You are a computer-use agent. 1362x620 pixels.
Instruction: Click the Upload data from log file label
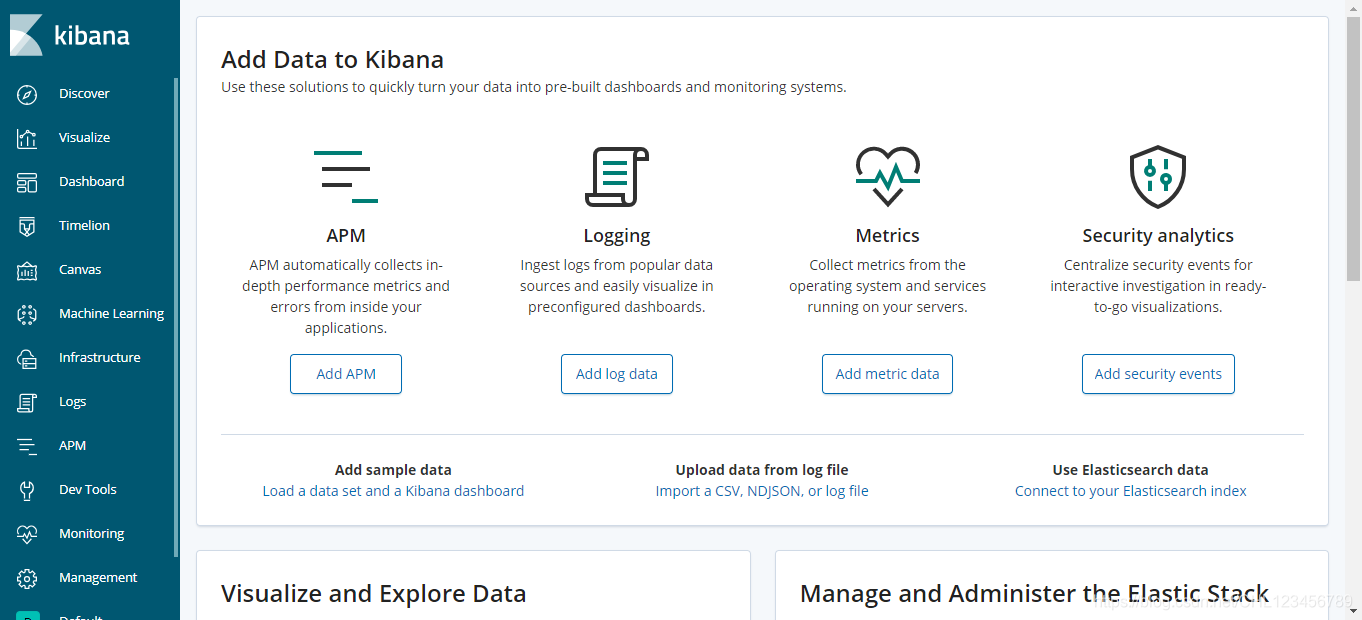point(762,470)
